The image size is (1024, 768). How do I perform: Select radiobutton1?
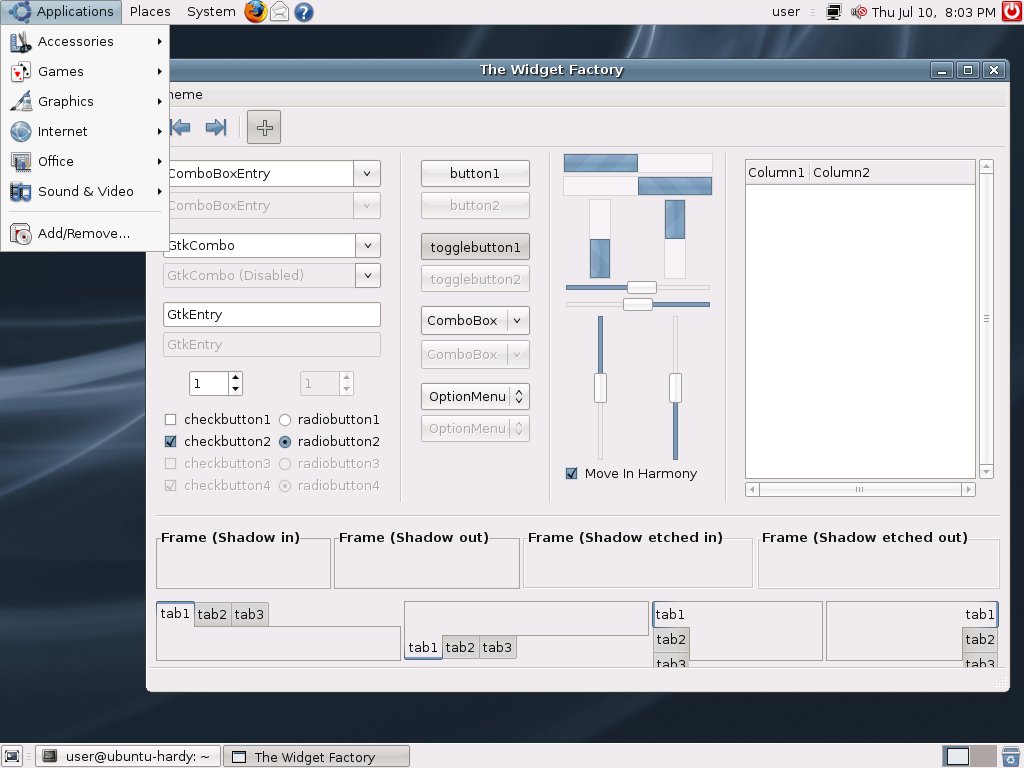285,419
